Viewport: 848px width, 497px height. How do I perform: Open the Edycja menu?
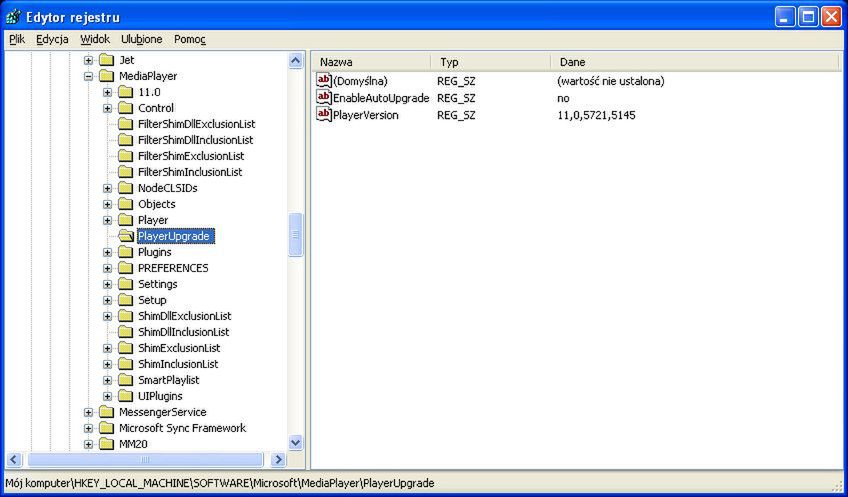click(x=52, y=39)
